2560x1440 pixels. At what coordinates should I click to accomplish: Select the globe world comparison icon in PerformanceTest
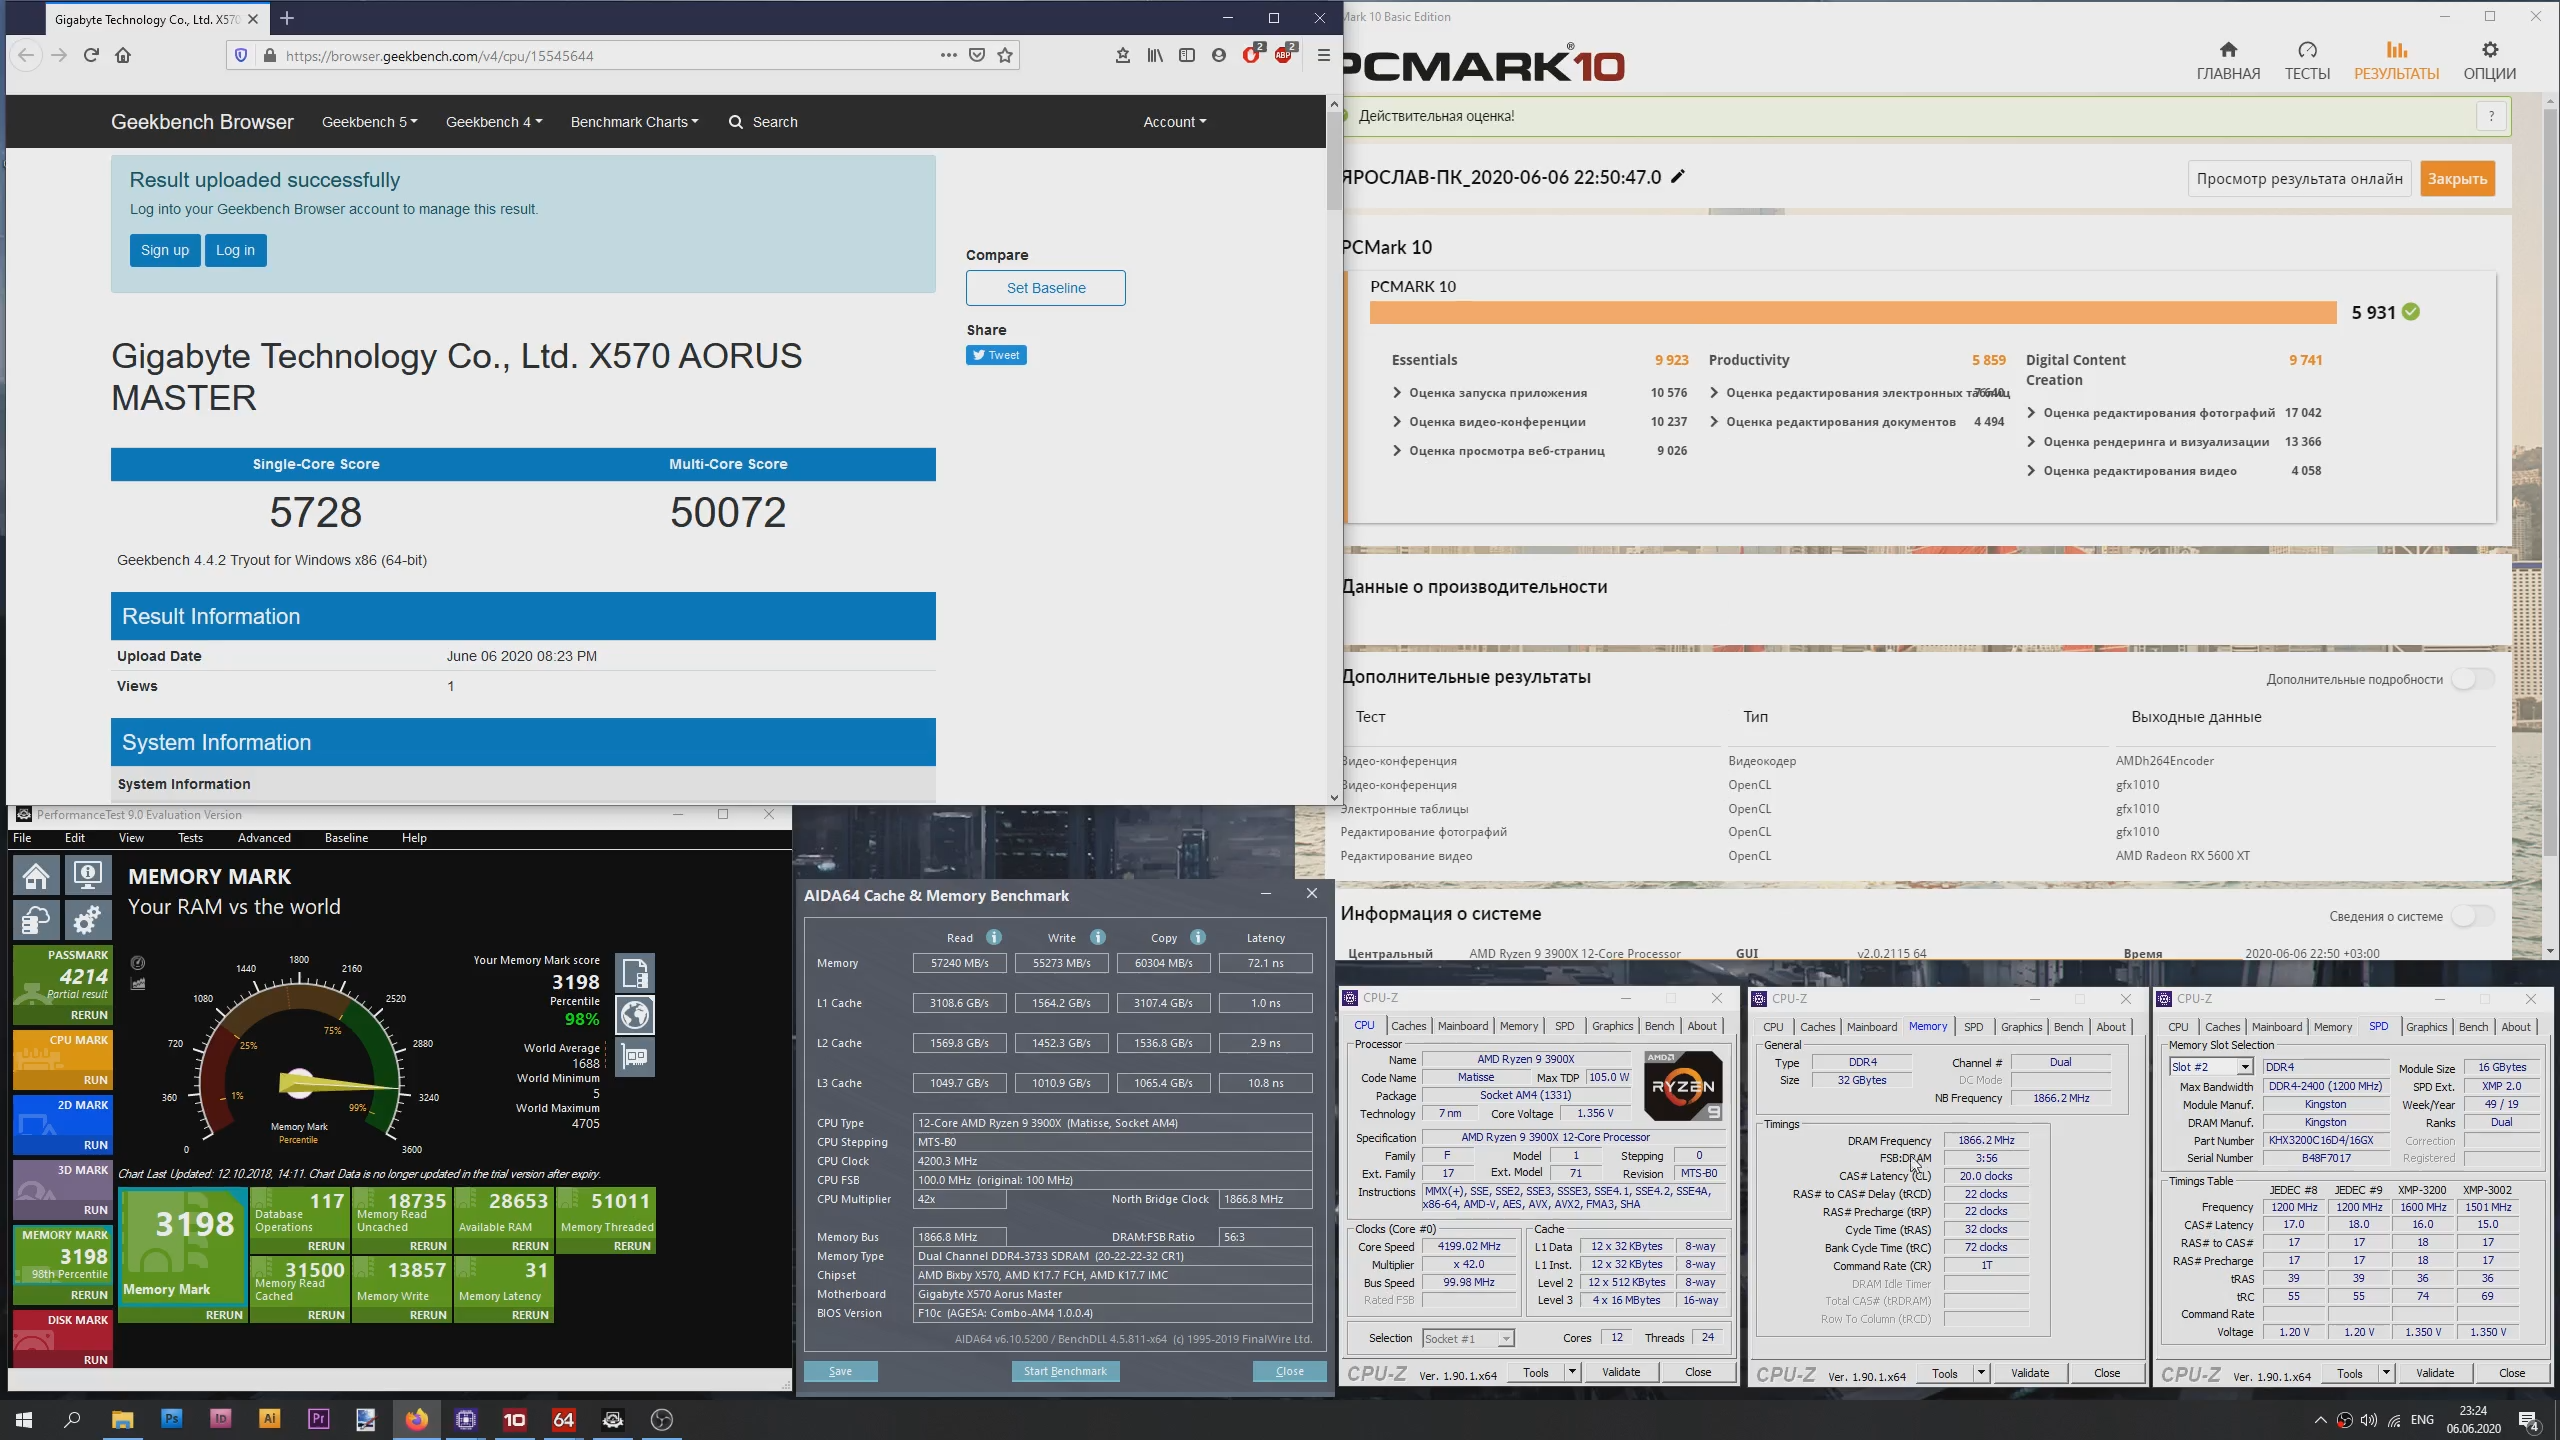(x=635, y=1015)
